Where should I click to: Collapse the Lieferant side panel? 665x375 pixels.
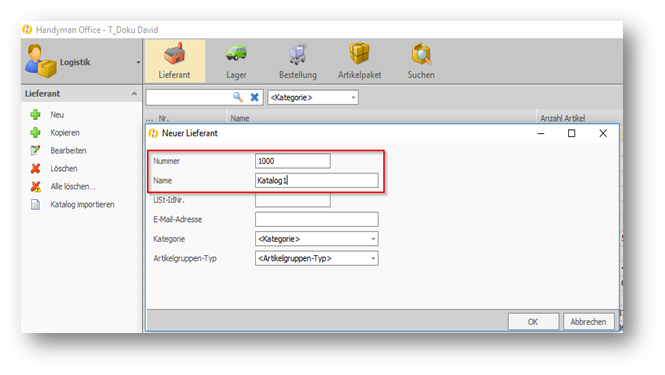pyautogui.click(x=134, y=93)
